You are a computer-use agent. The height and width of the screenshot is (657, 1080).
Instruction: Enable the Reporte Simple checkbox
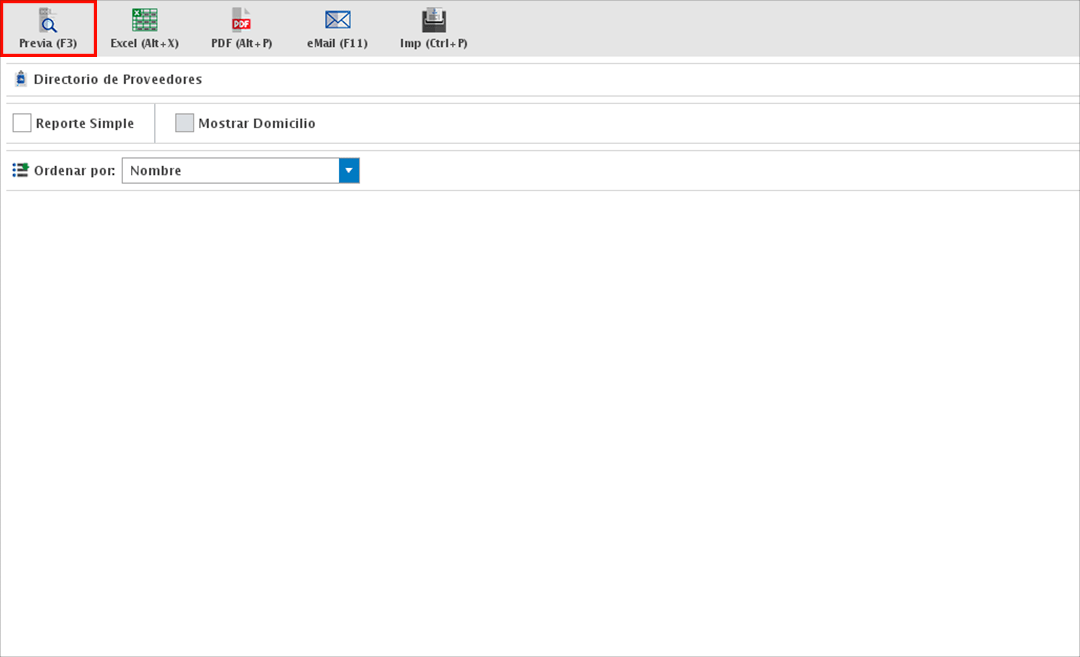pyautogui.click(x=22, y=123)
